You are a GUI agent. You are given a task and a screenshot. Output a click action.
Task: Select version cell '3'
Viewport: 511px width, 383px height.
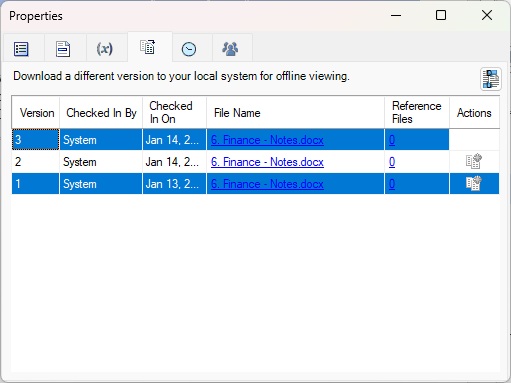click(x=36, y=139)
